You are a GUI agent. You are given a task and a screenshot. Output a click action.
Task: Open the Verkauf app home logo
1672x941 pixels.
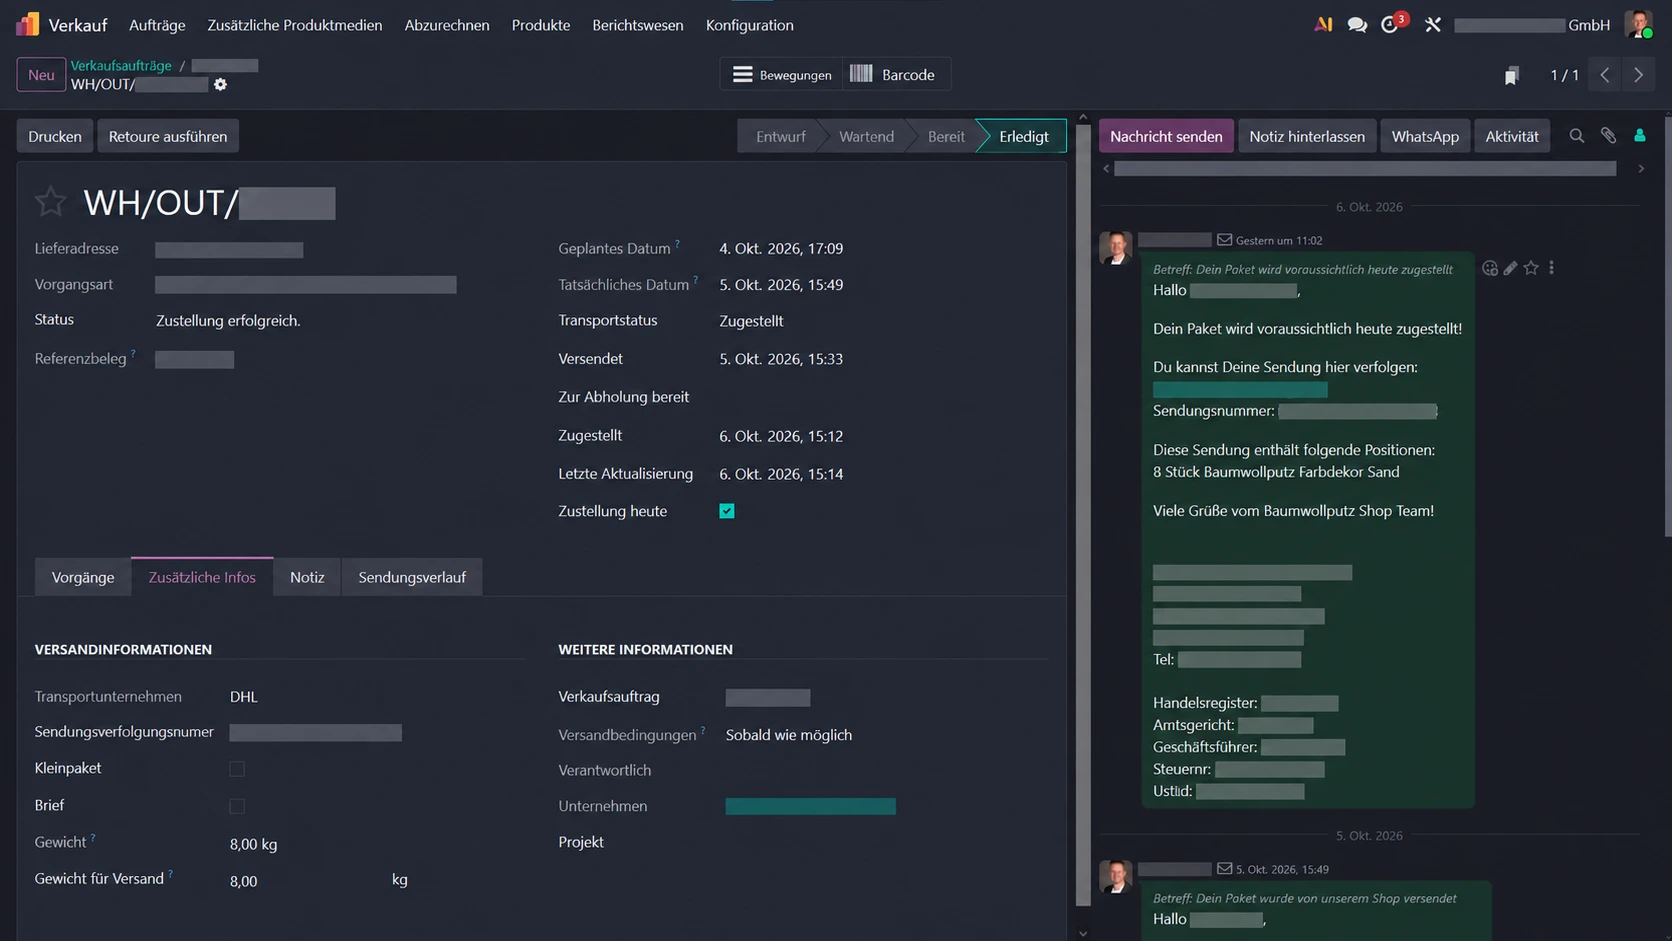click(x=28, y=24)
